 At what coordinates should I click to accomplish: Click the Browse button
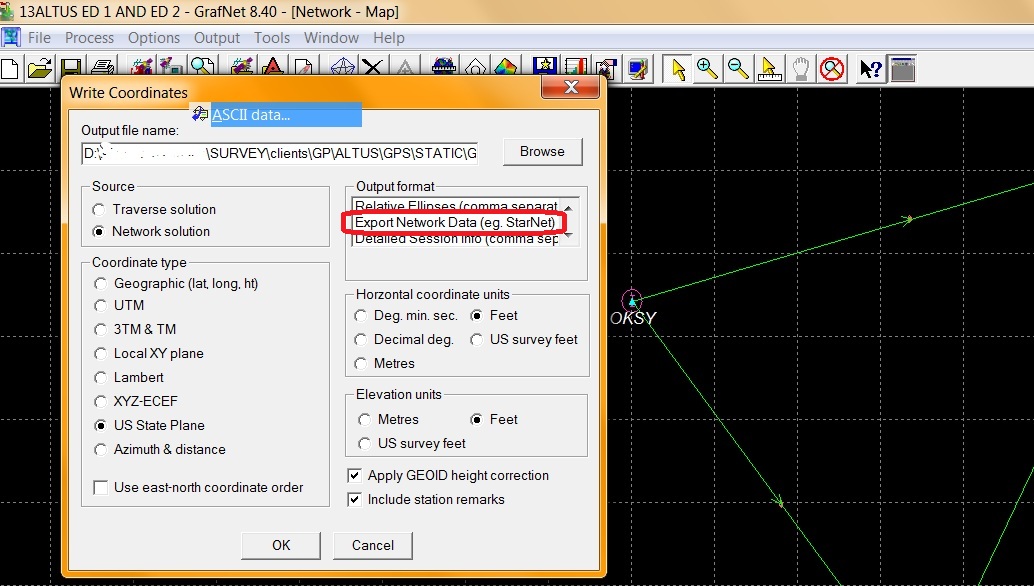pyautogui.click(x=542, y=152)
